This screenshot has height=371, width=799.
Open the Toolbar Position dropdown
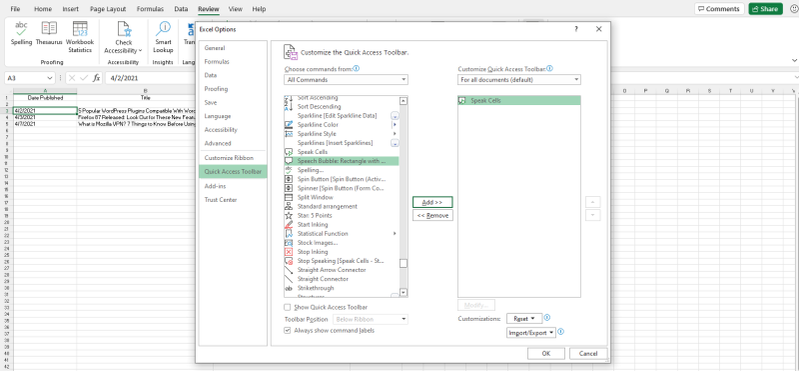[370, 320]
